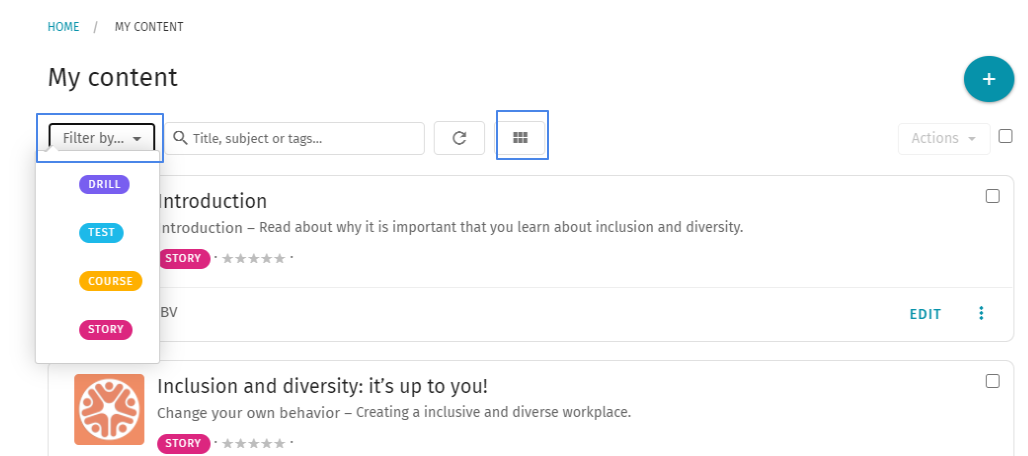Check the Introduction card checkbox

[993, 197]
